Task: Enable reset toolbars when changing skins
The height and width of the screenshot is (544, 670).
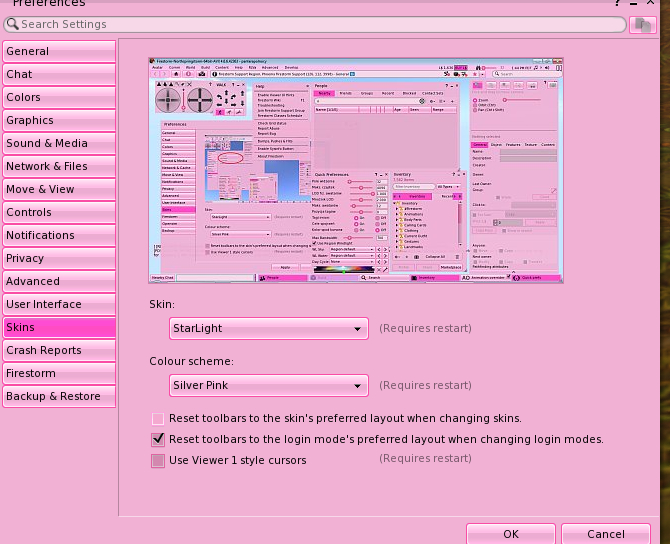Action: [158, 419]
